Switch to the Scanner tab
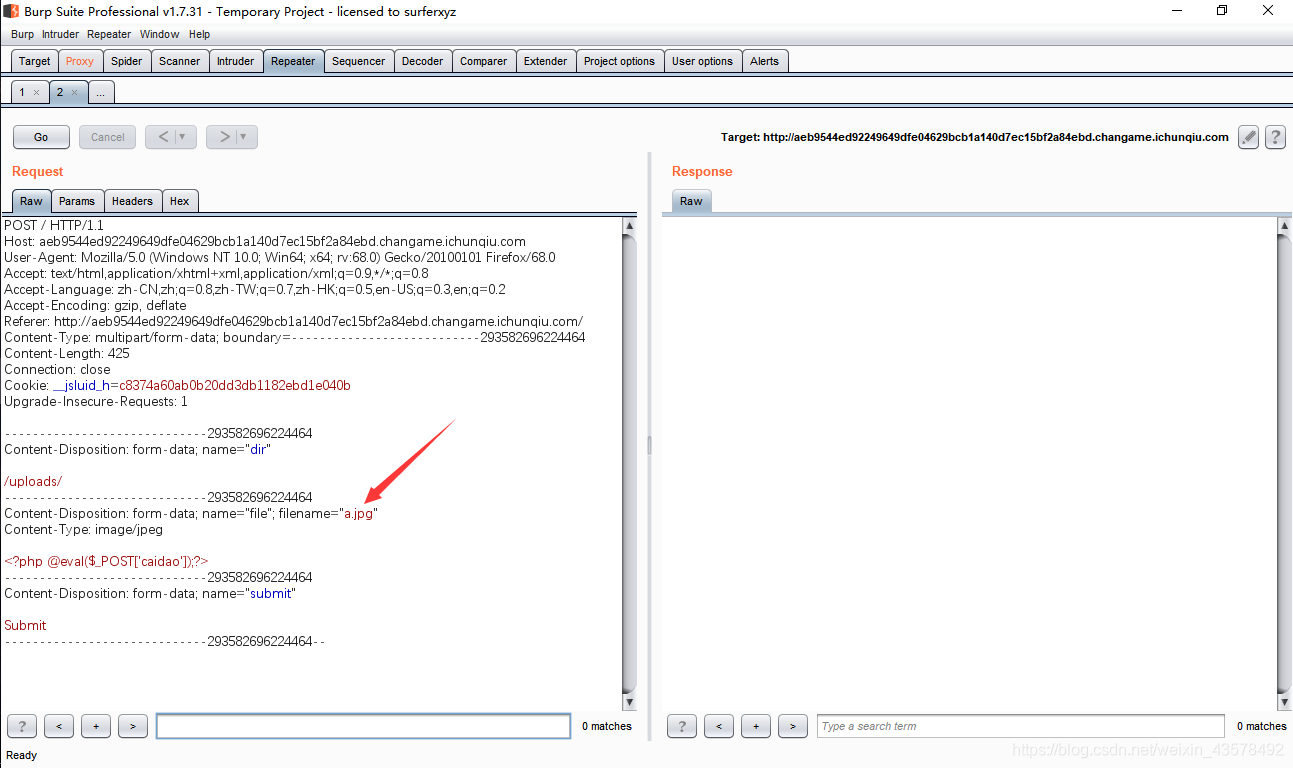 point(180,61)
